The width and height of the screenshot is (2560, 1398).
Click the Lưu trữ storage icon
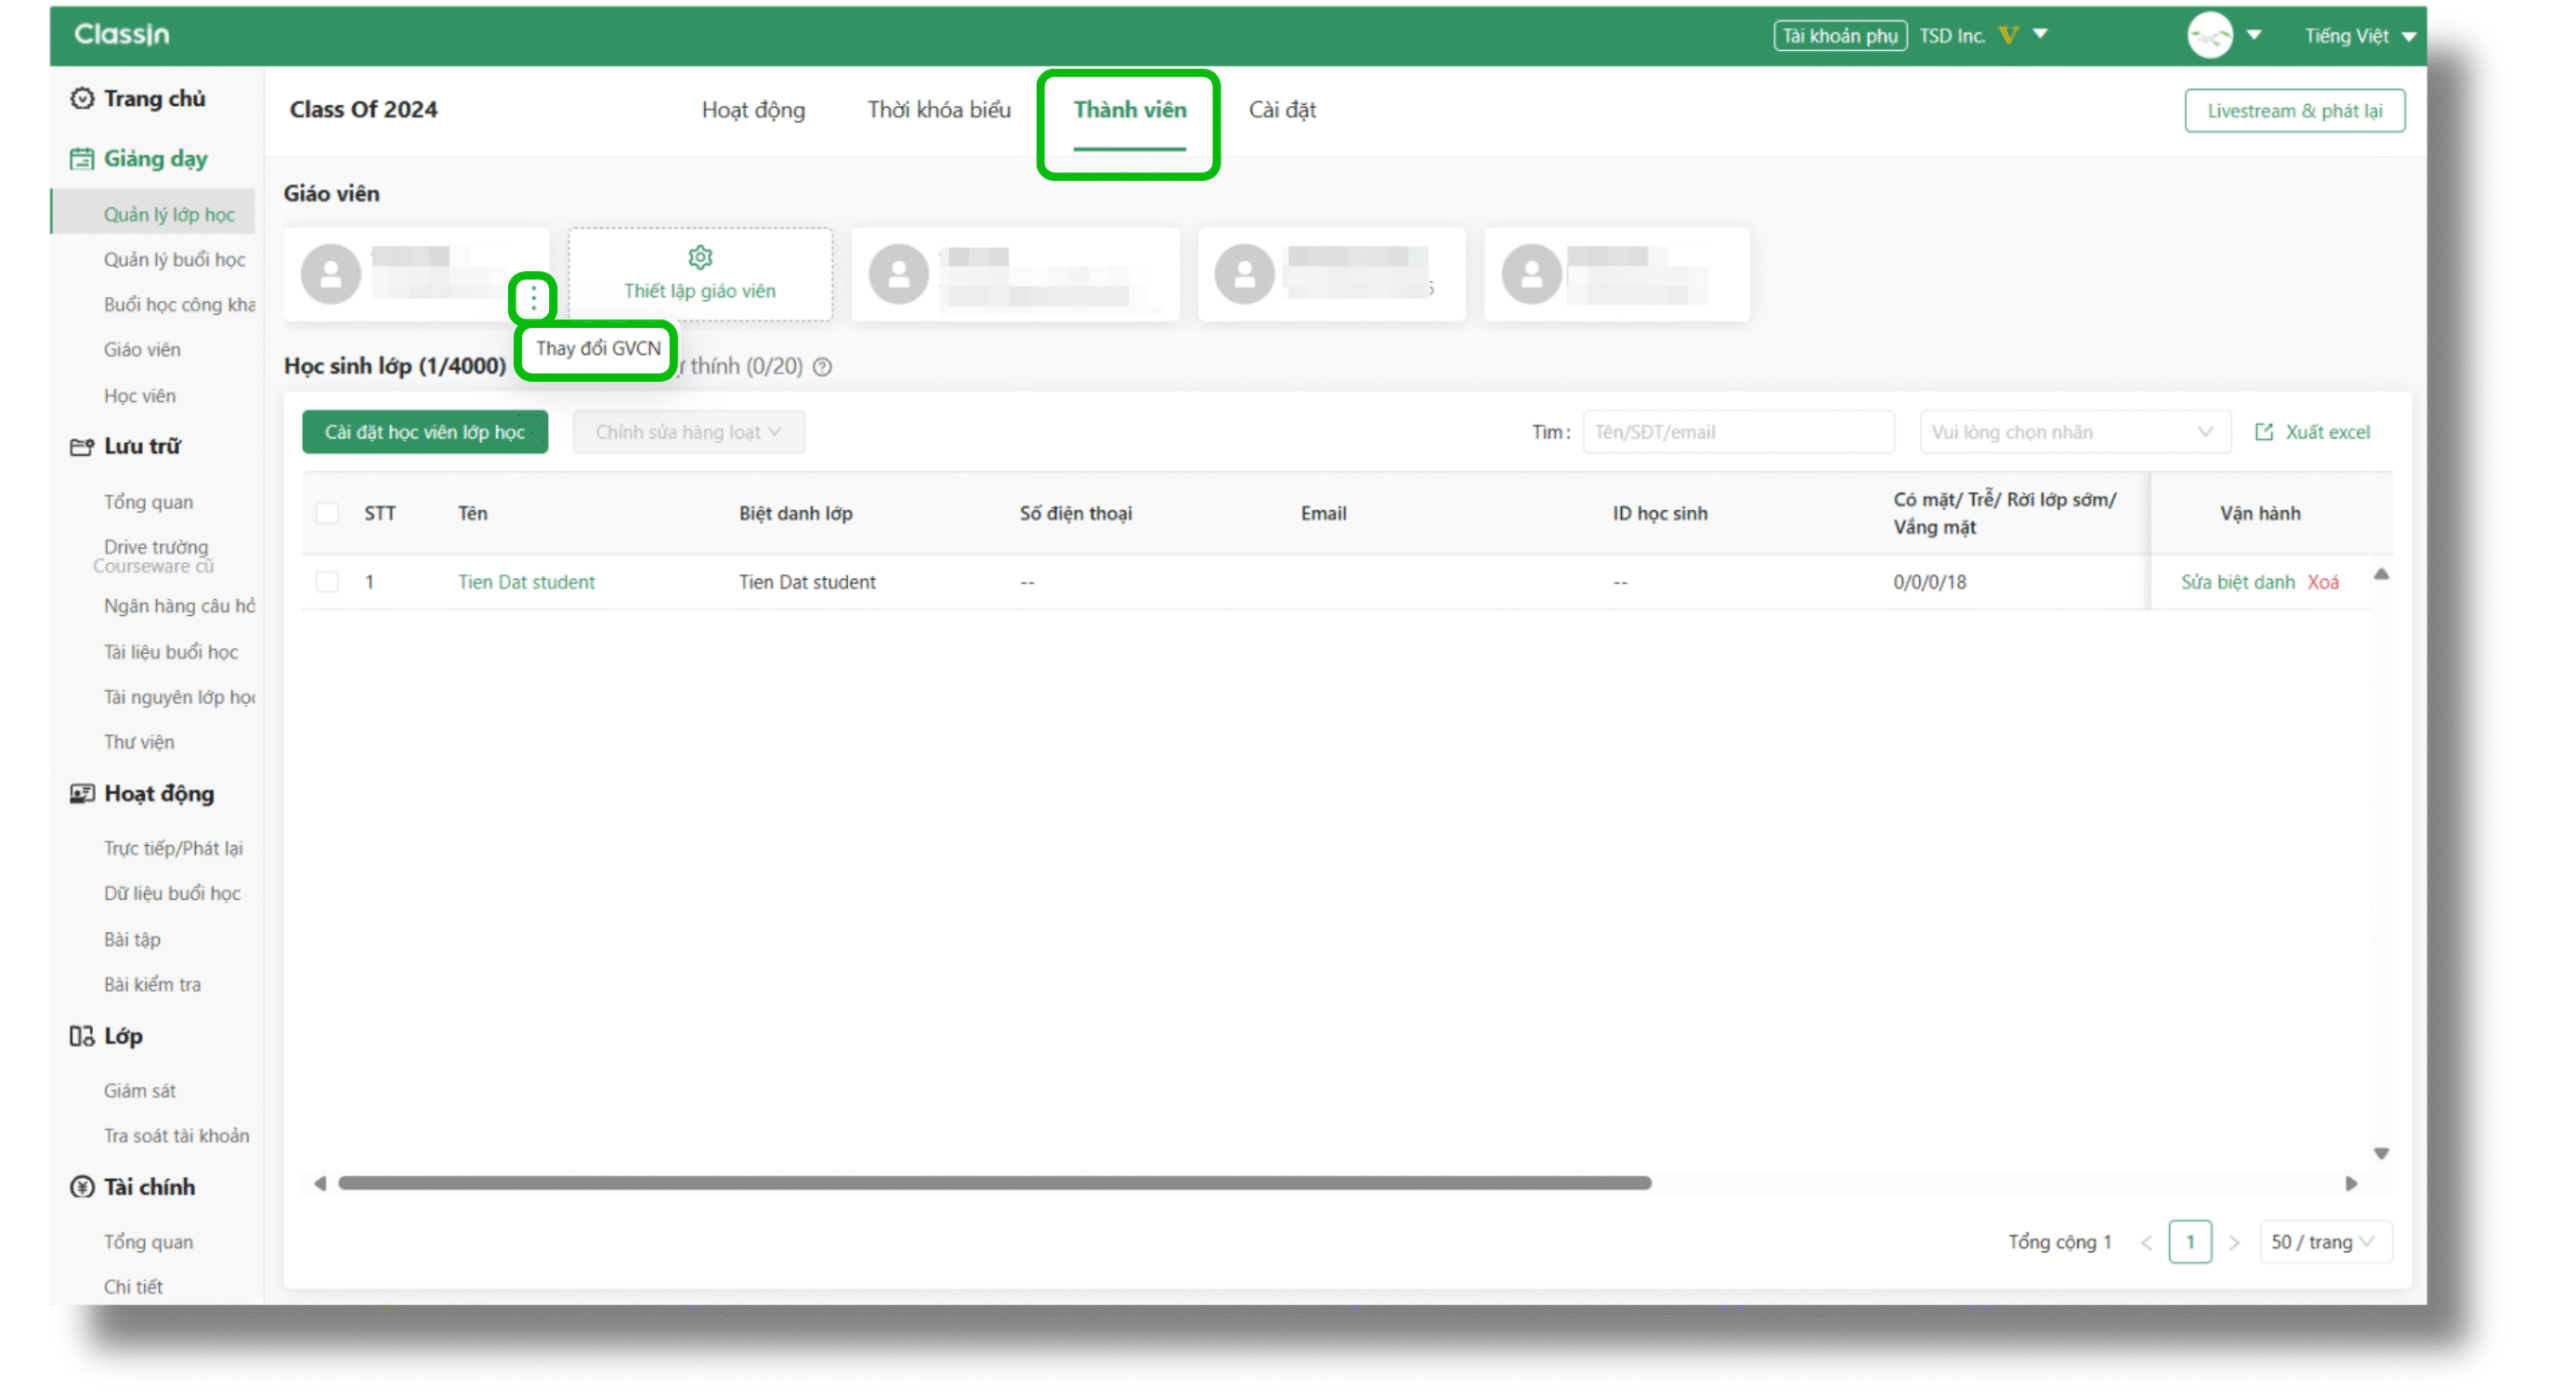coord(81,447)
